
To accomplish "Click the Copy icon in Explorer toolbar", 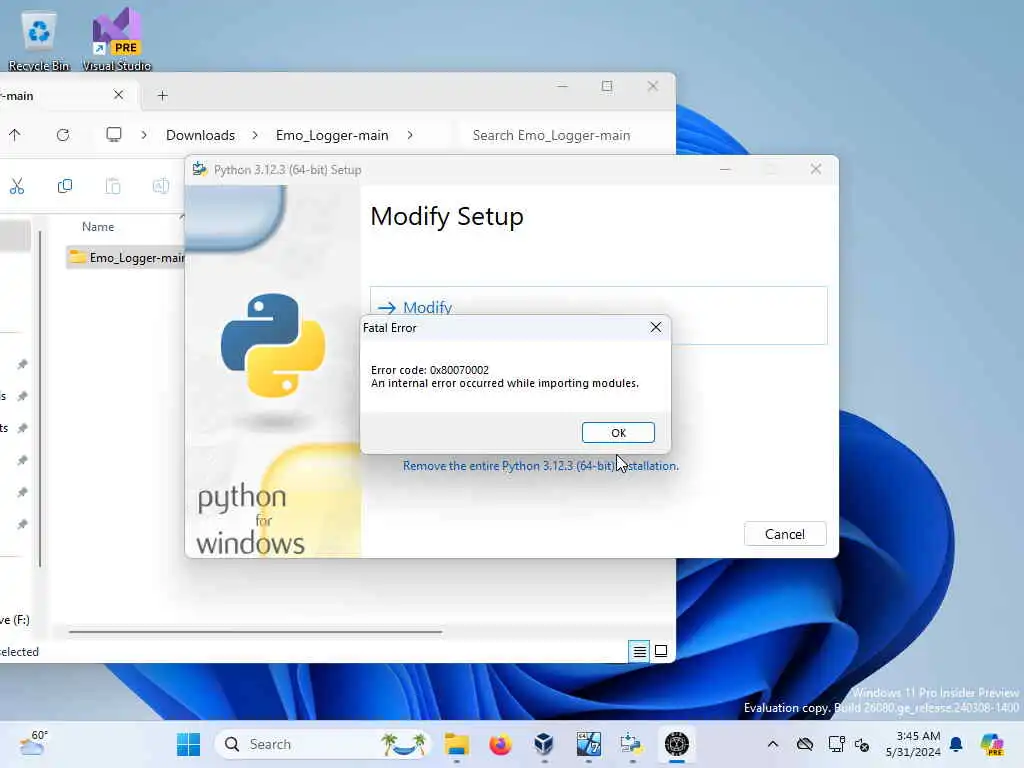I will 65,186.
